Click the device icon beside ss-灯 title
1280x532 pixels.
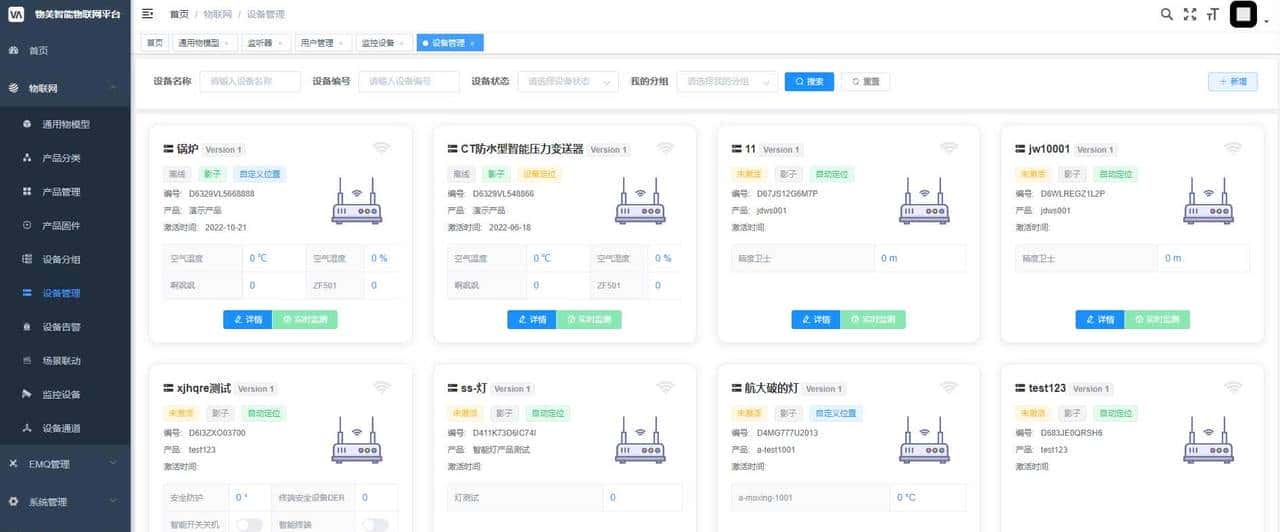453,388
